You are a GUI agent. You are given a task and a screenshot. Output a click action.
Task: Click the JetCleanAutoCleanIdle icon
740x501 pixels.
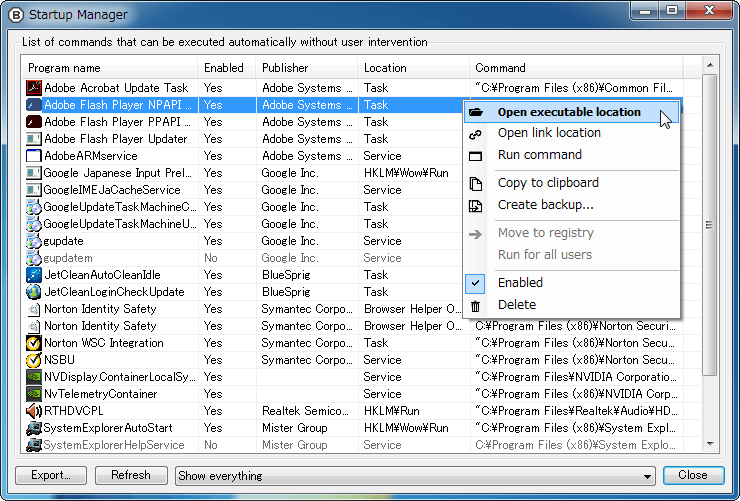coord(34,275)
